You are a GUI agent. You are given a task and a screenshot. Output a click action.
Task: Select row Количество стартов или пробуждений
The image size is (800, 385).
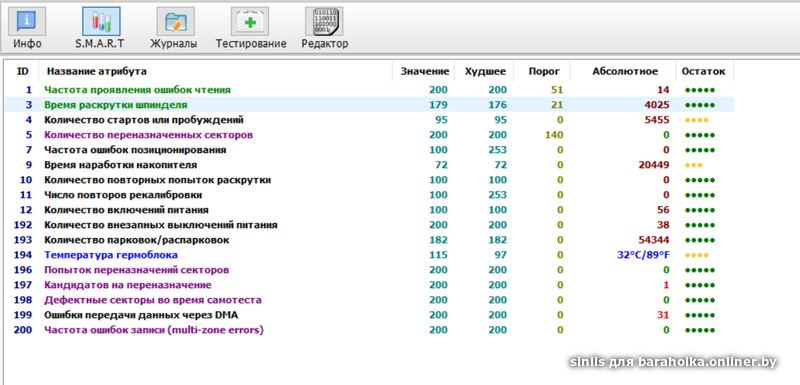pyautogui.click(x=370, y=120)
